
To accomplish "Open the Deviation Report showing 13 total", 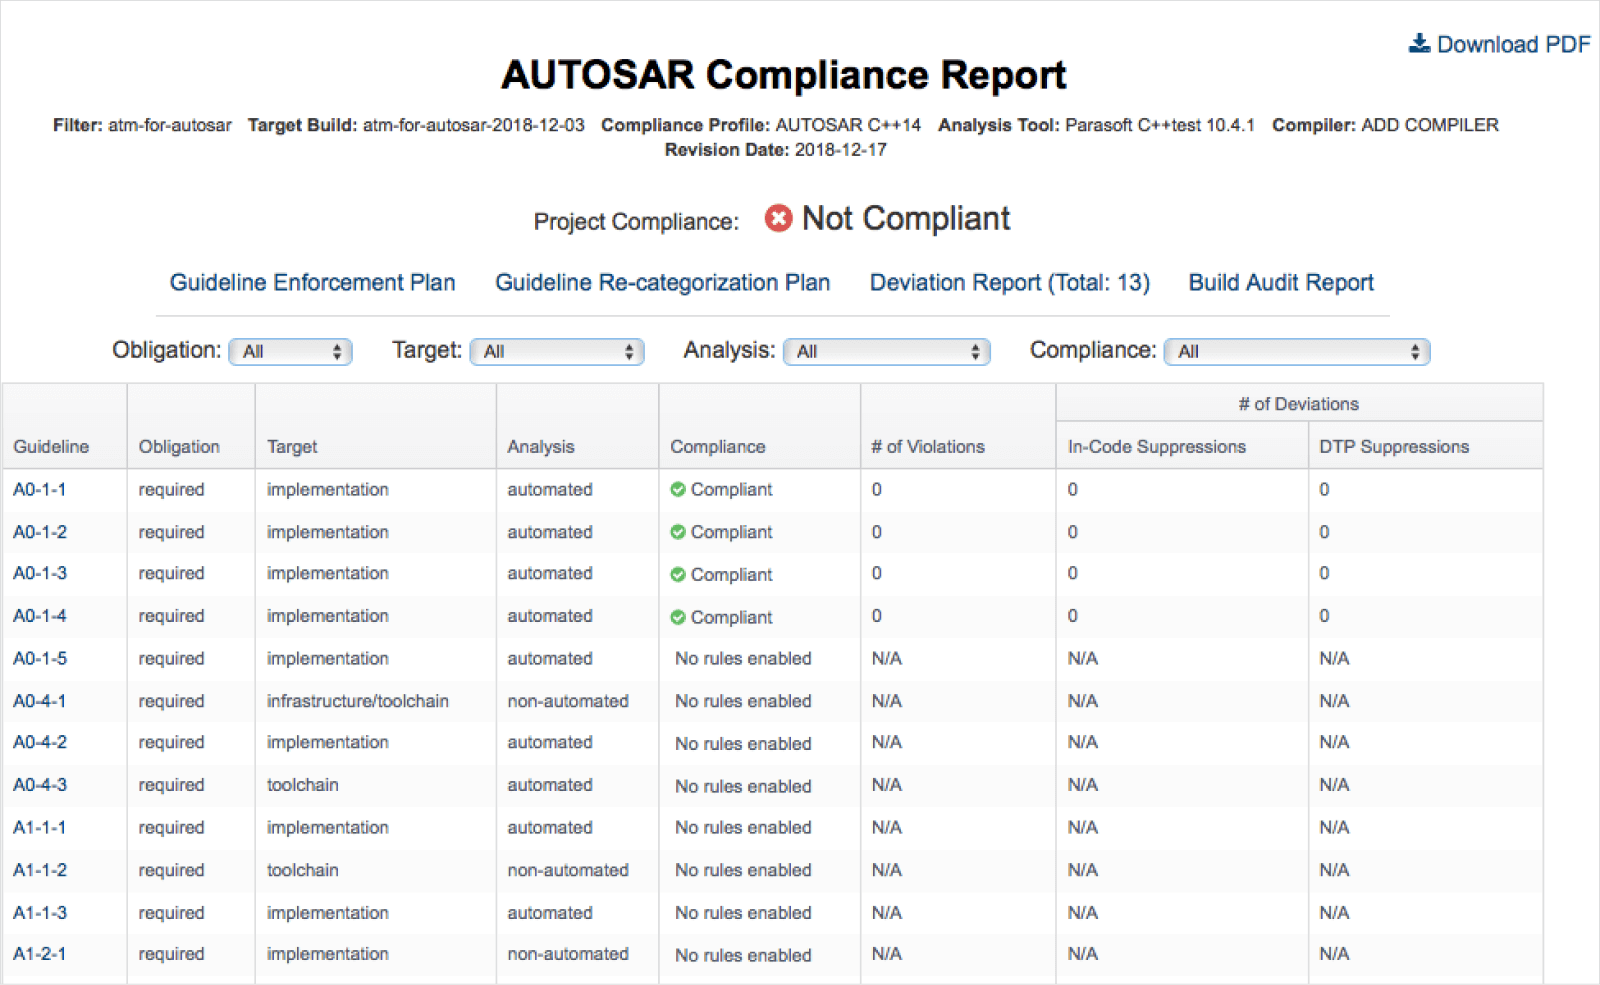I will point(1010,282).
